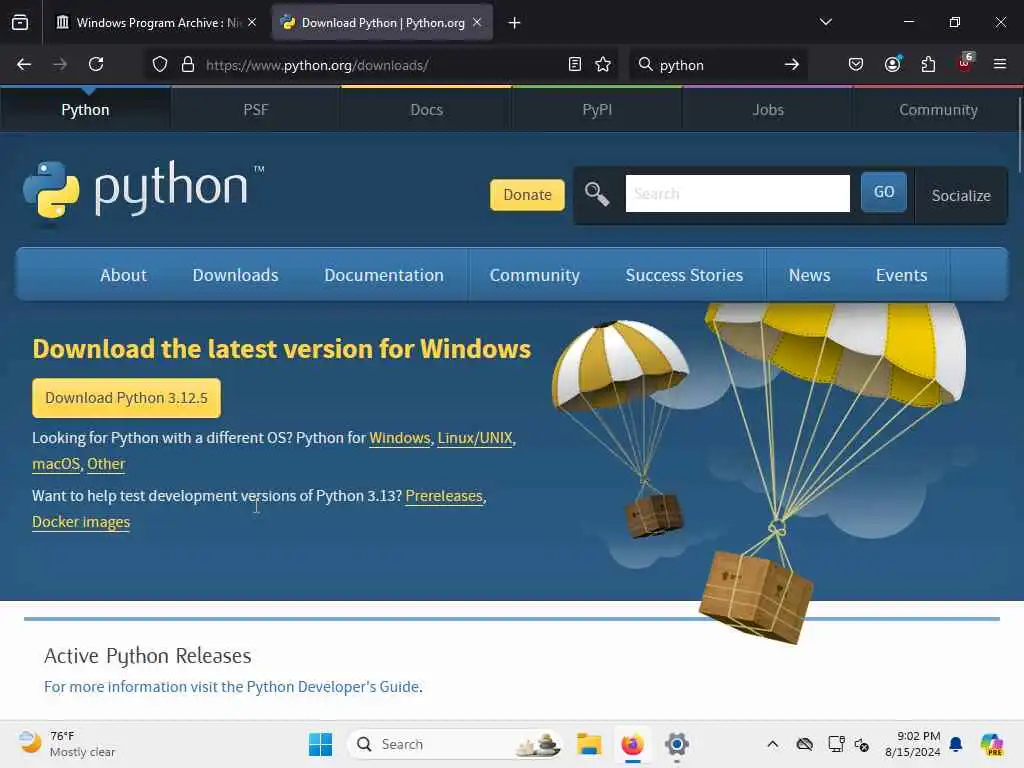
Task: Open the extensions puzzle icon
Action: point(928,65)
